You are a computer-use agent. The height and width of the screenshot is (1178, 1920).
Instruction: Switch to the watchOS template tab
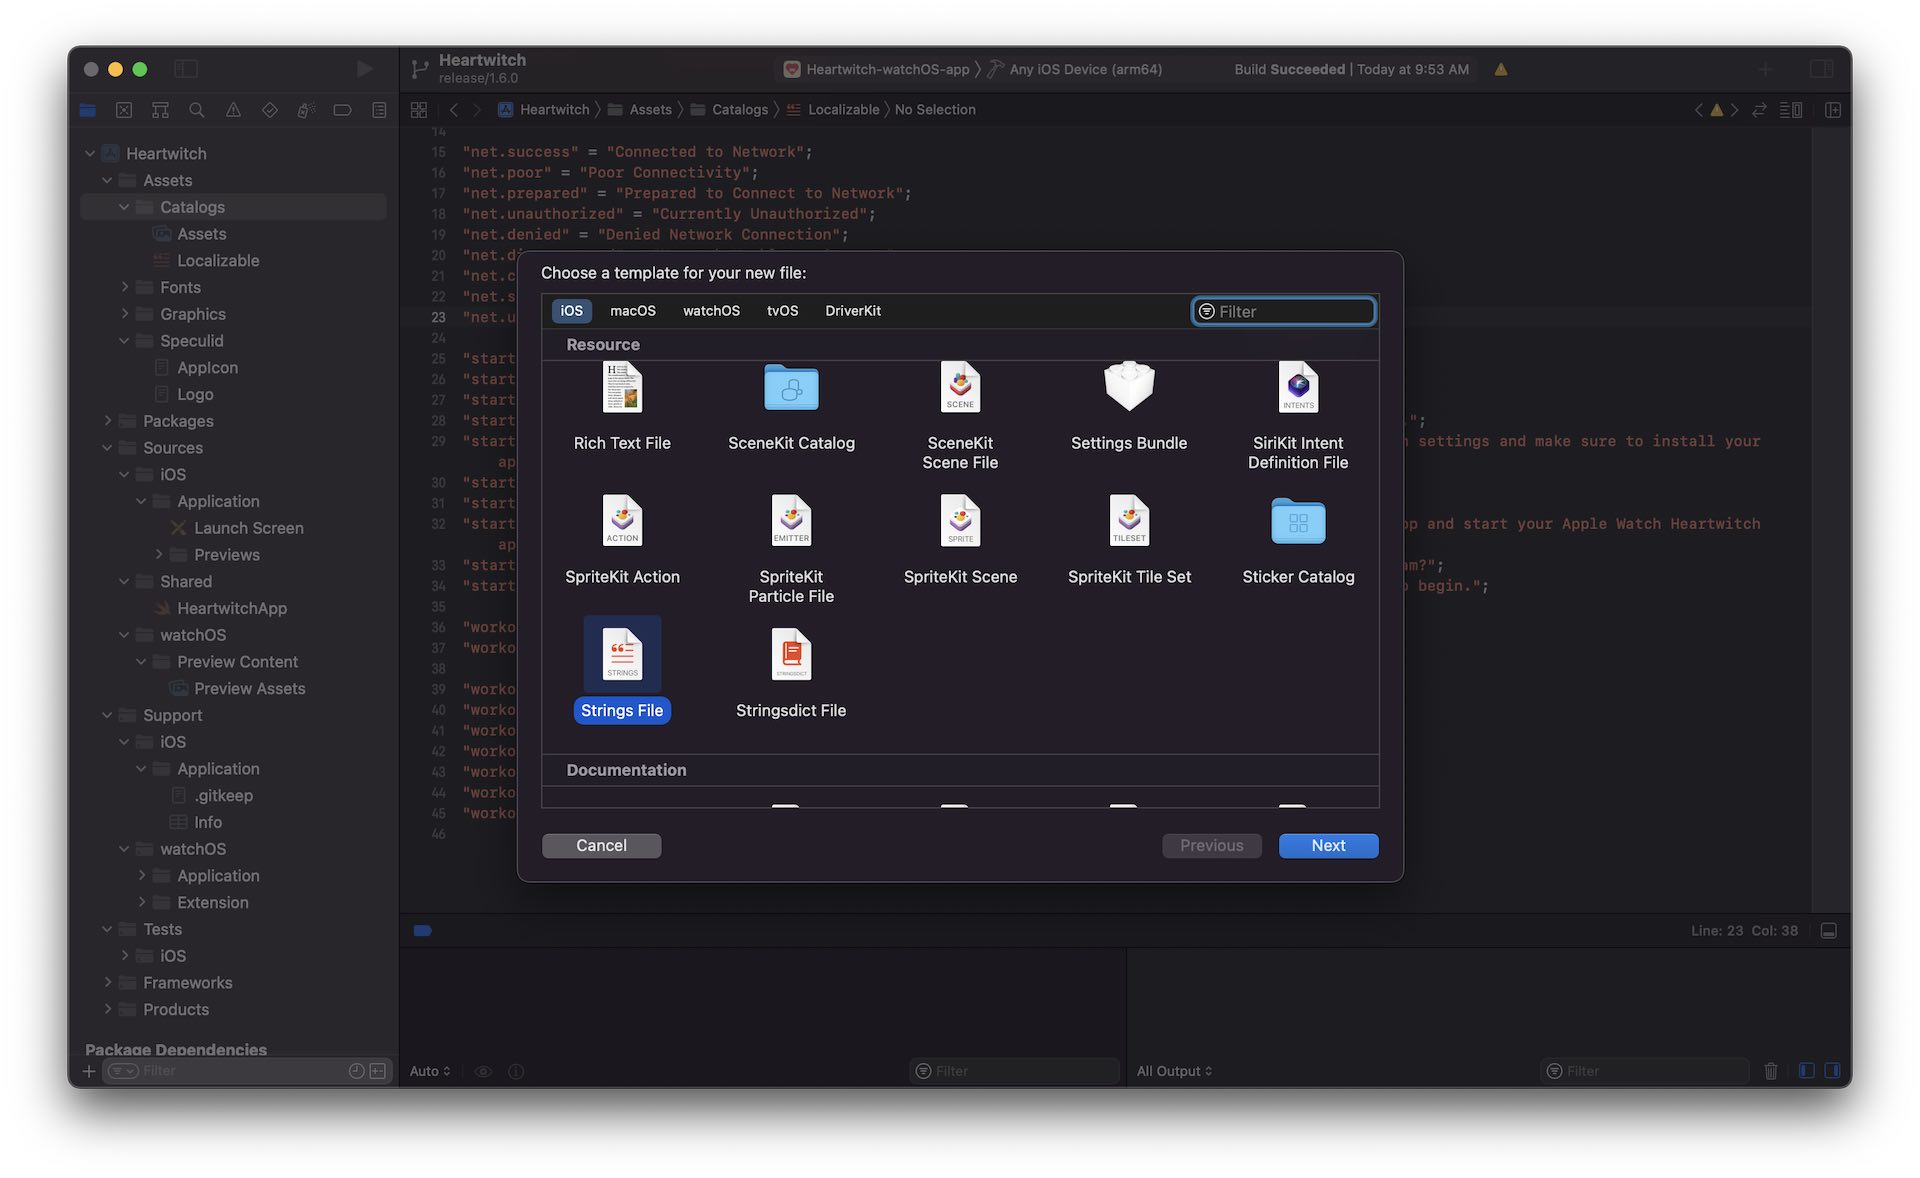point(711,311)
